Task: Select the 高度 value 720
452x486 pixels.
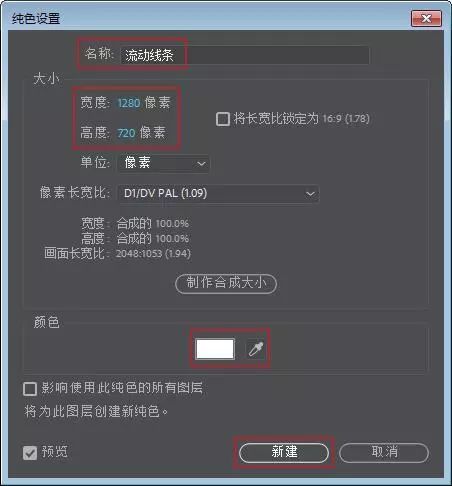Action: [126, 133]
